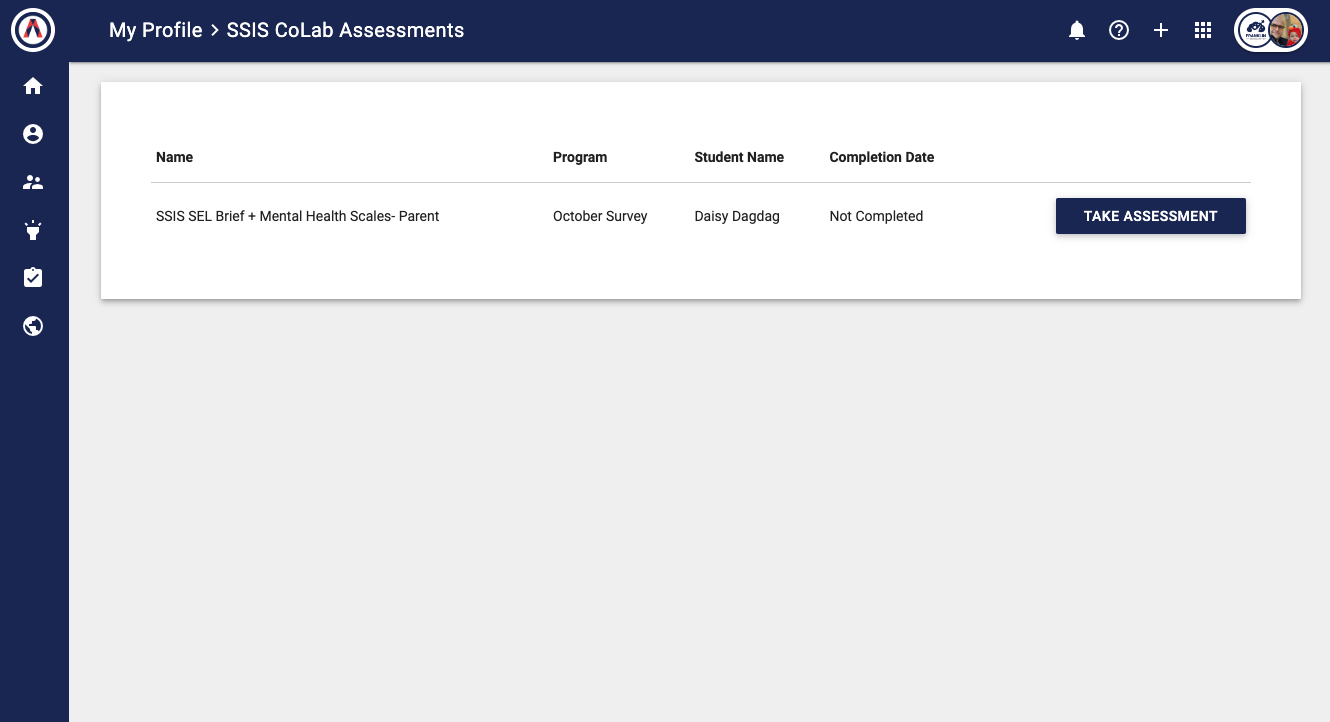Open the account profile icon in the sidebar
The width and height of the screenshot is (1330, 722).
click(x=33, y=134)
